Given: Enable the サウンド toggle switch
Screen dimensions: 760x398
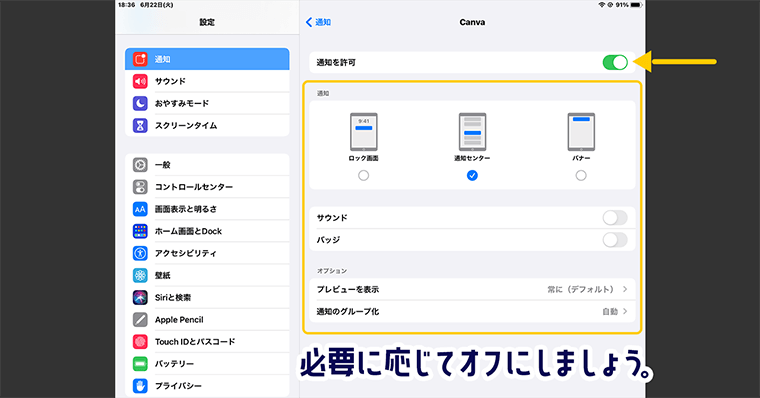Looking at the screenshot, I should click(x=615, y=218).
